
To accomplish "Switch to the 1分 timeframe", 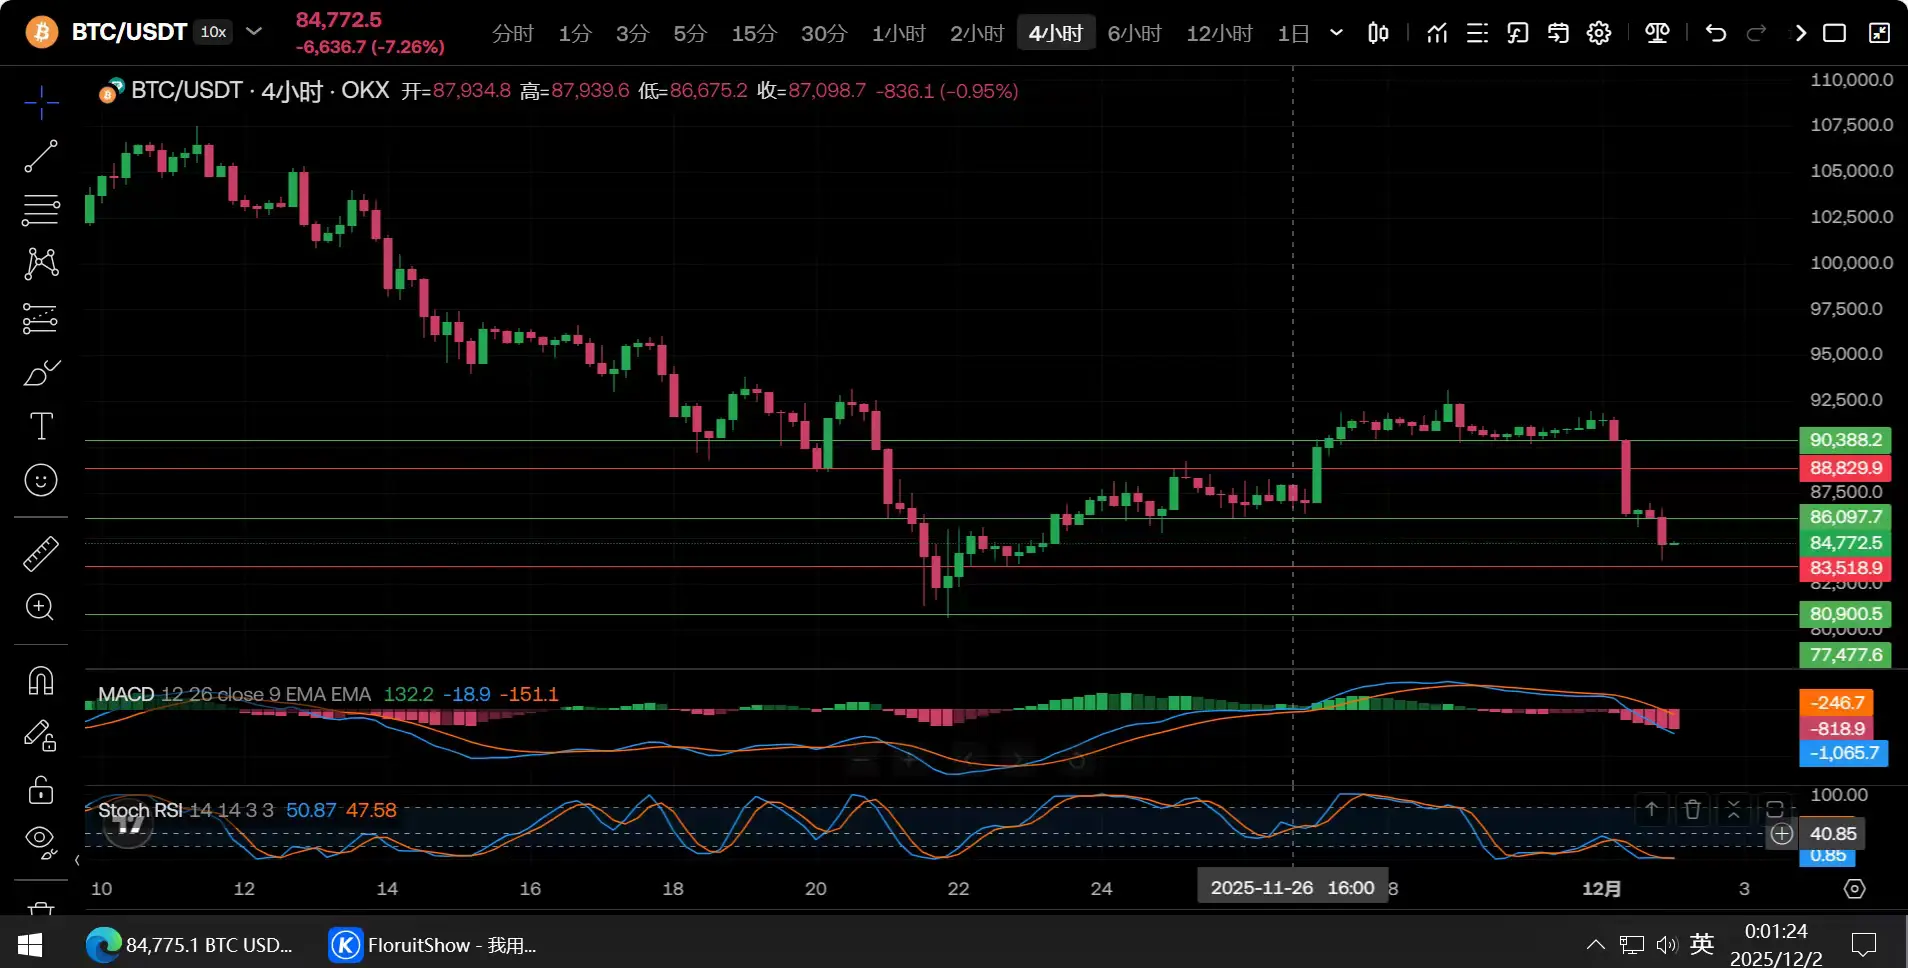I will pos(575,33).
